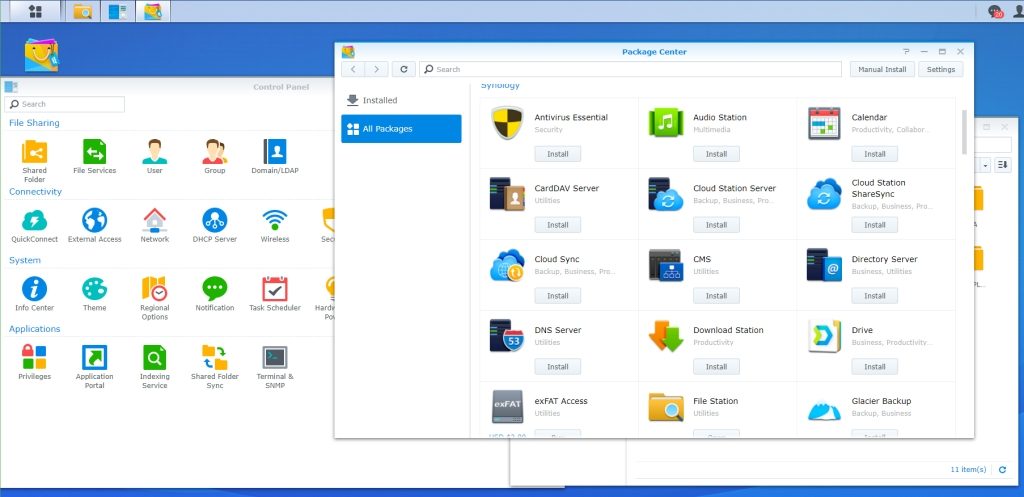The height and width of the screenshot is (497, 1024).
Task: Install the Cloud Sync package
Action: pyautogui.click(x=557, y=296)
